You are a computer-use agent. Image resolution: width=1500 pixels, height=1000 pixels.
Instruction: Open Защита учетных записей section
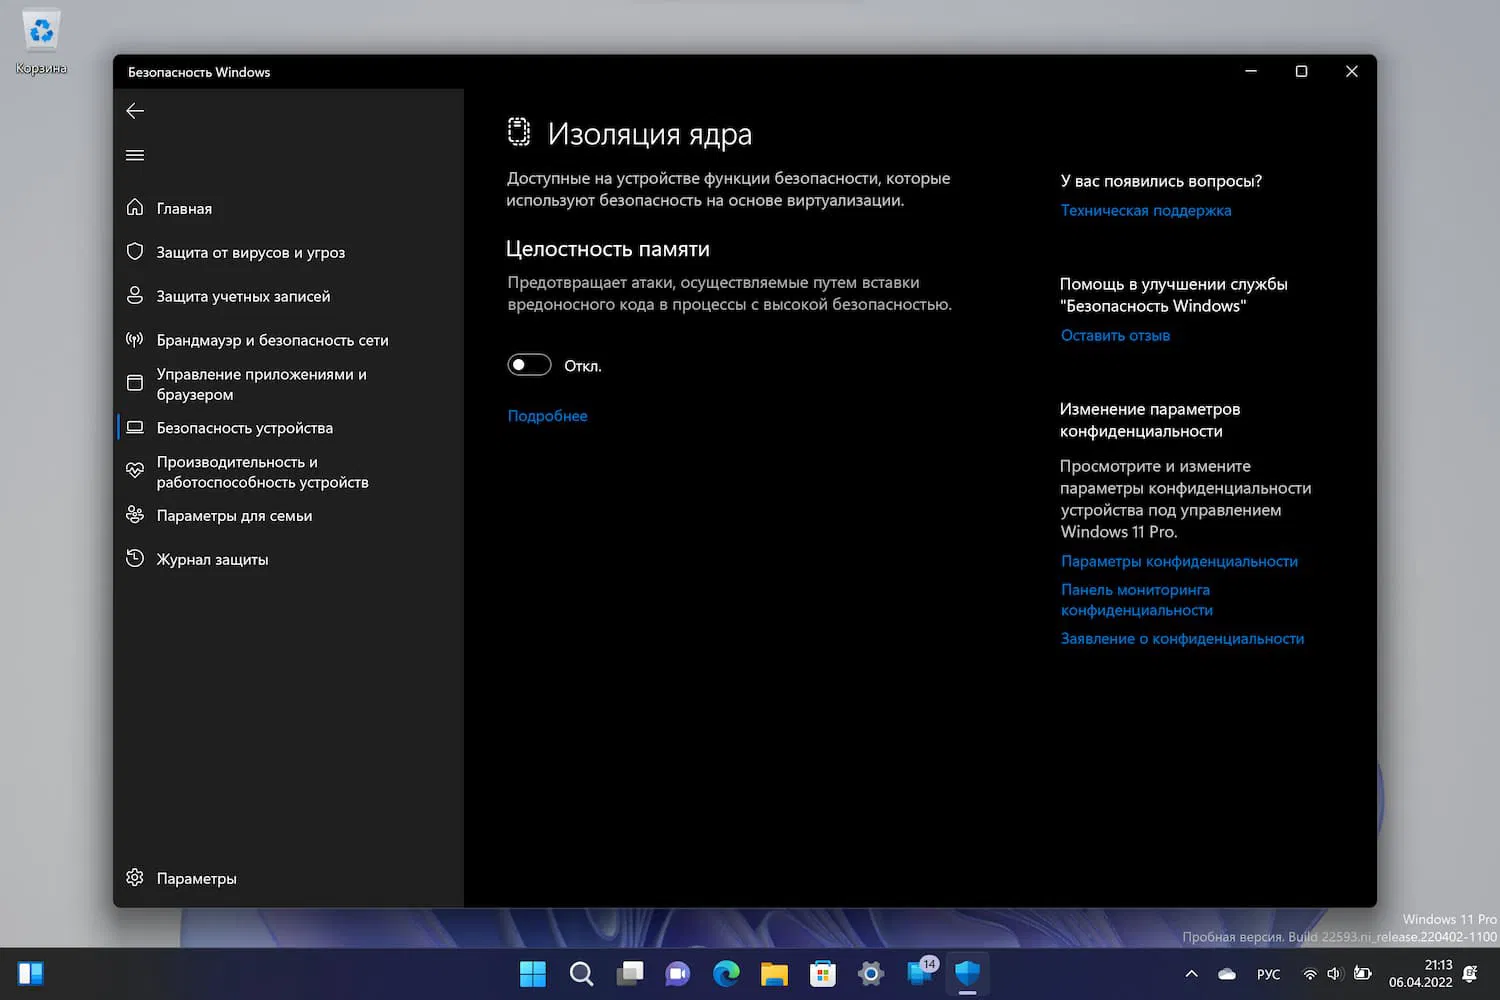(243, 296)
